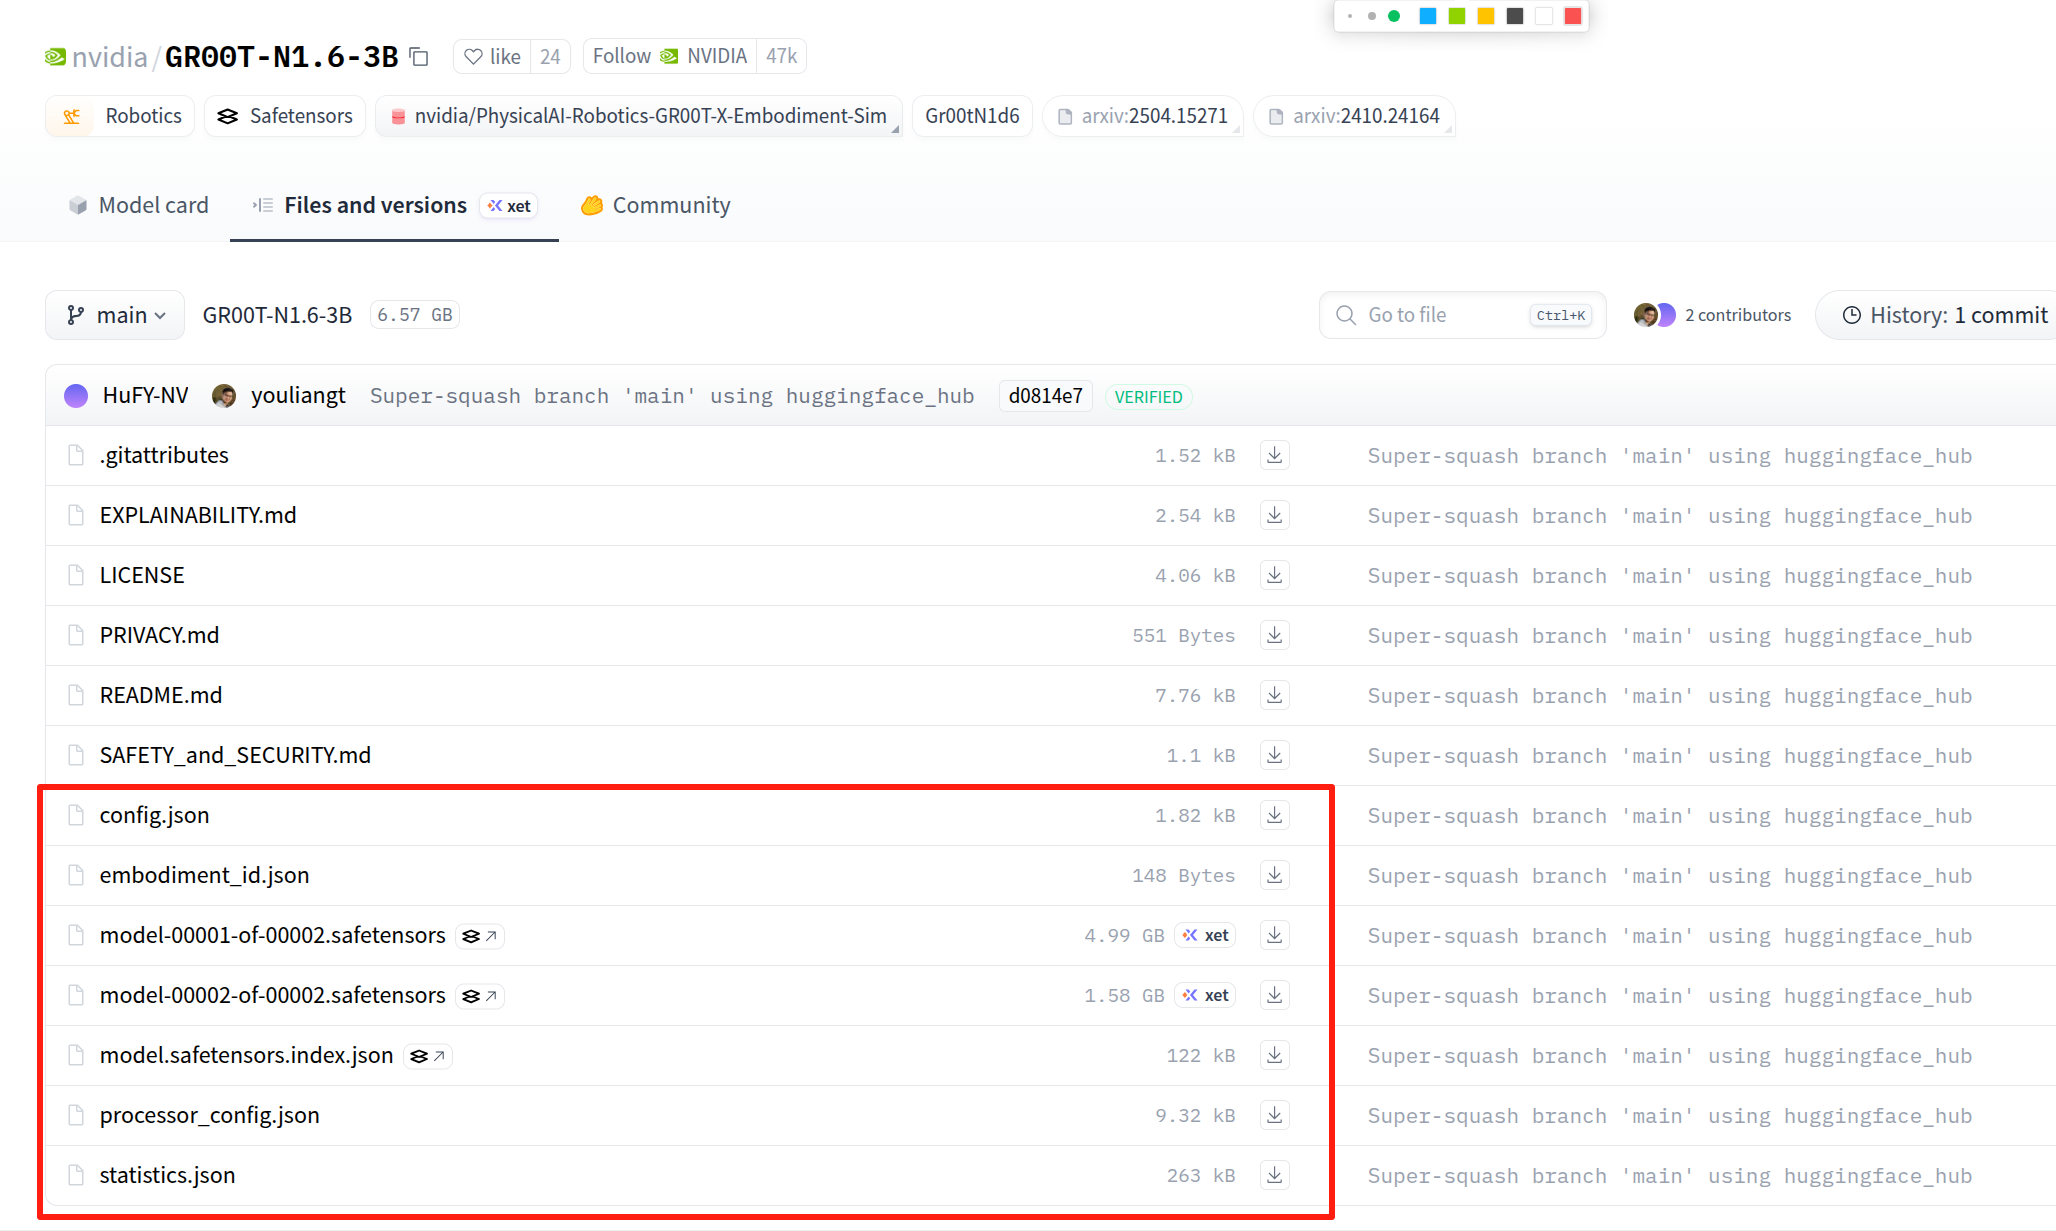Open safetensors viewer for model-00002-of-00002
Screen dimensions: 2056x1231
pos(480,996)
